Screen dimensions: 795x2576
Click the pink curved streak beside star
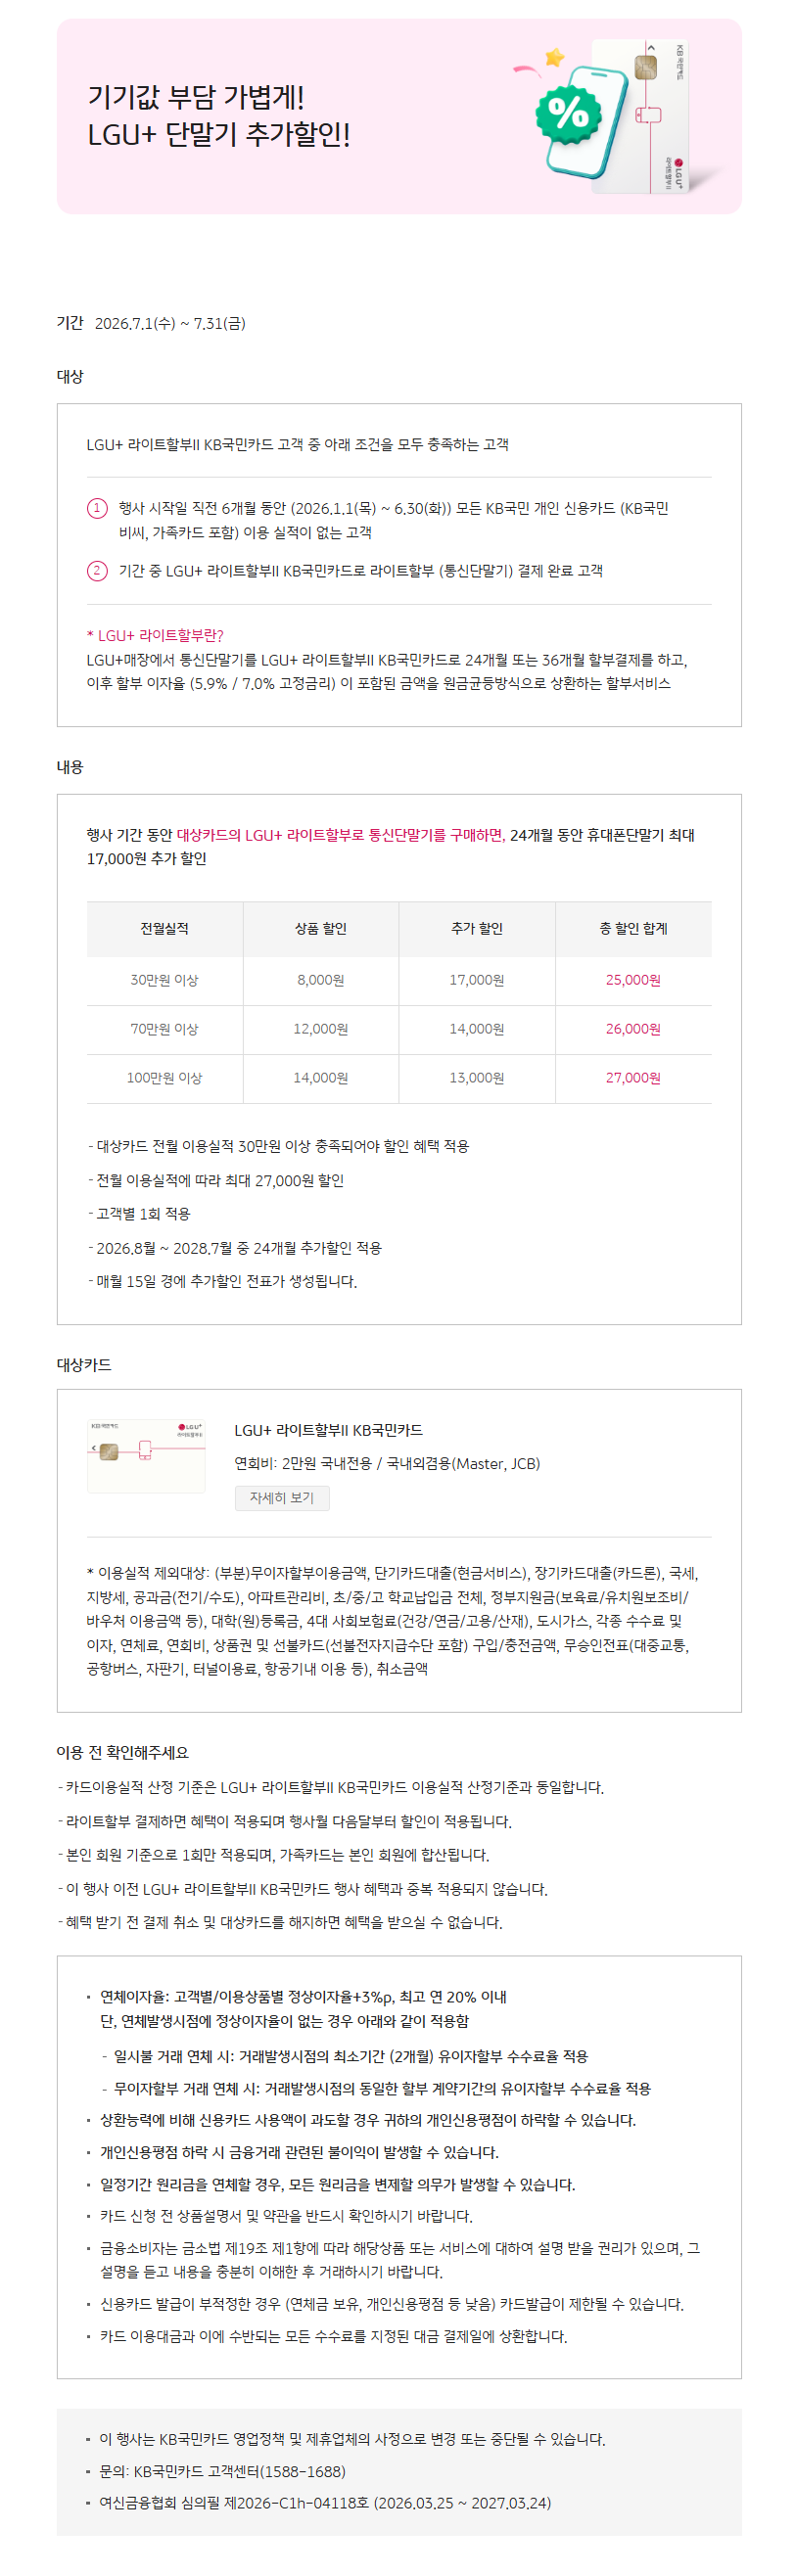point(527,71)
